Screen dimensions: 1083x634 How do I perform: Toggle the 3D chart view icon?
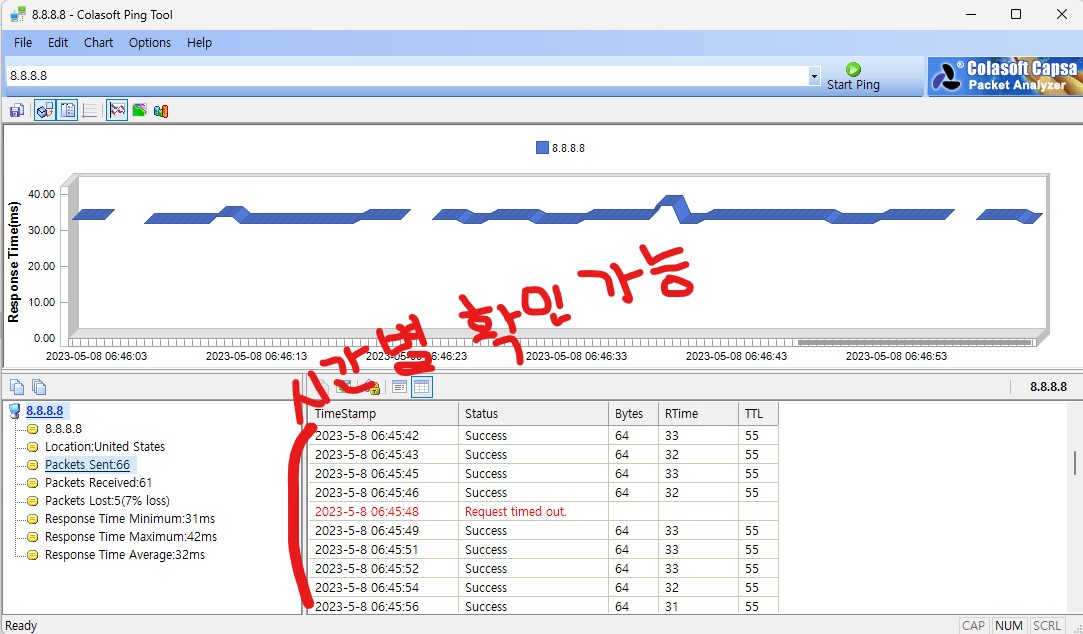coord(45,111)
